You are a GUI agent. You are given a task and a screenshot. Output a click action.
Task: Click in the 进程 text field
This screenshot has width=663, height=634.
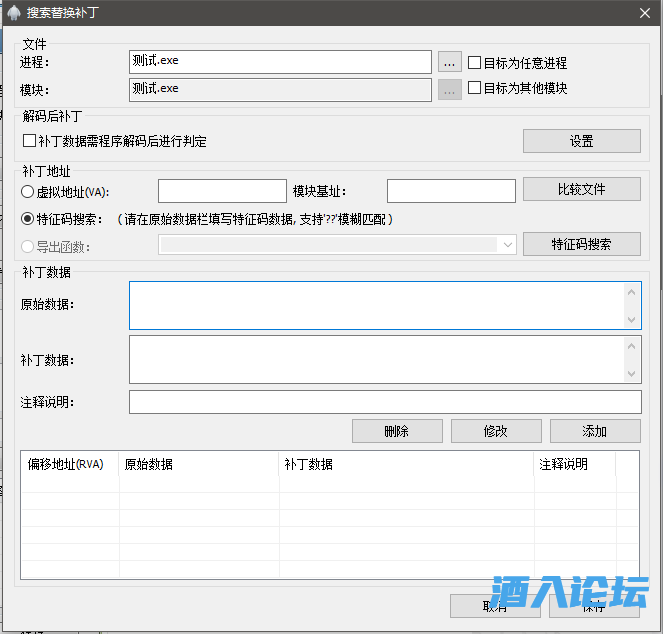pyautogui.click(x=280, y=62)
